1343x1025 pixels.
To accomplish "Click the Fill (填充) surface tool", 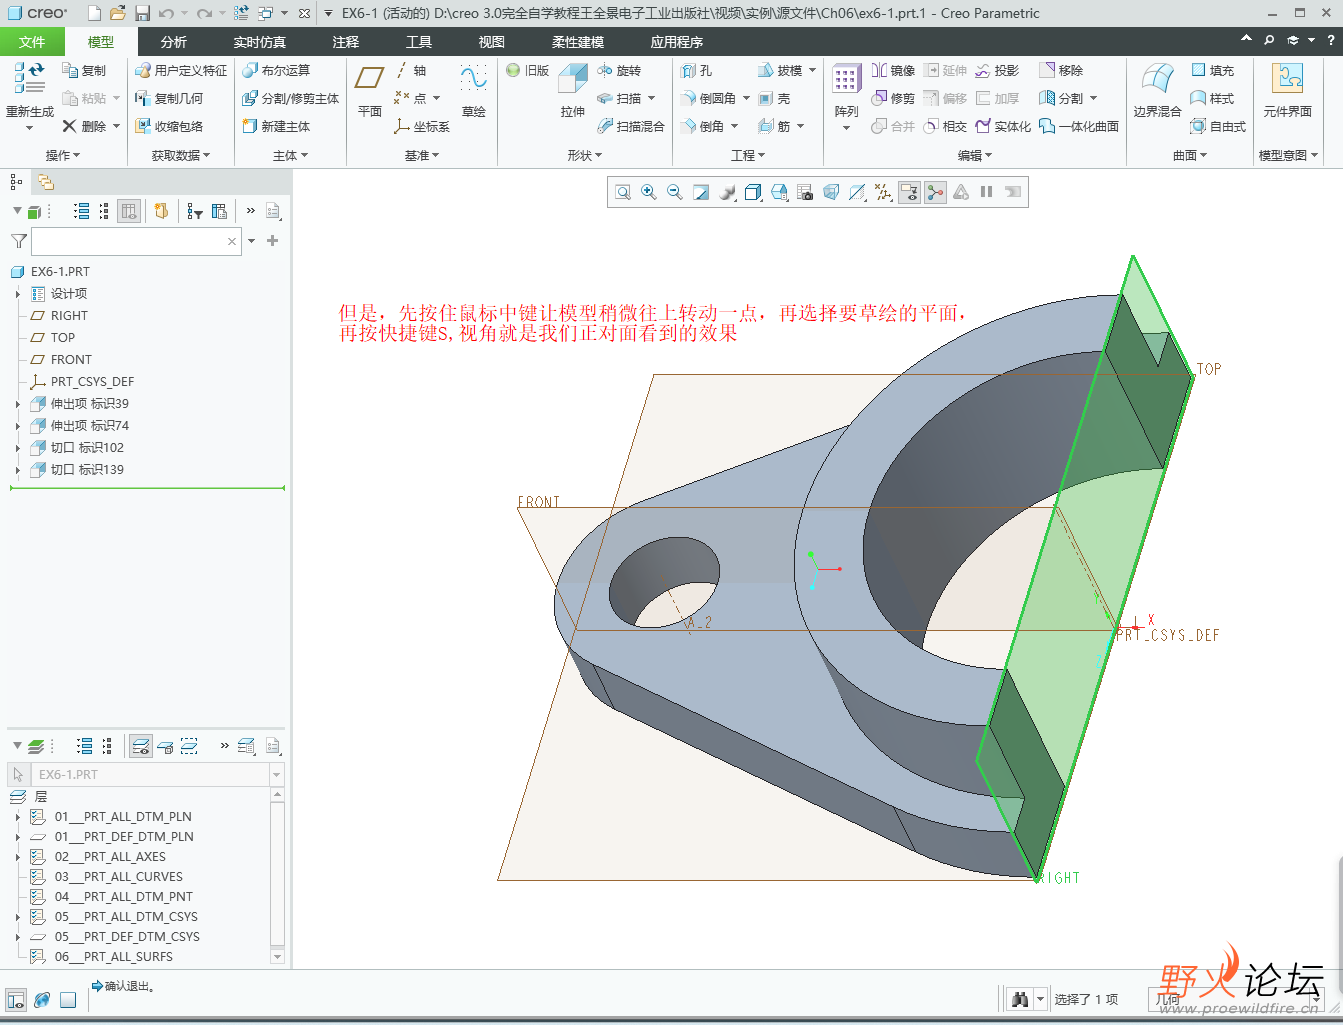I will (x=1212, y=70).
